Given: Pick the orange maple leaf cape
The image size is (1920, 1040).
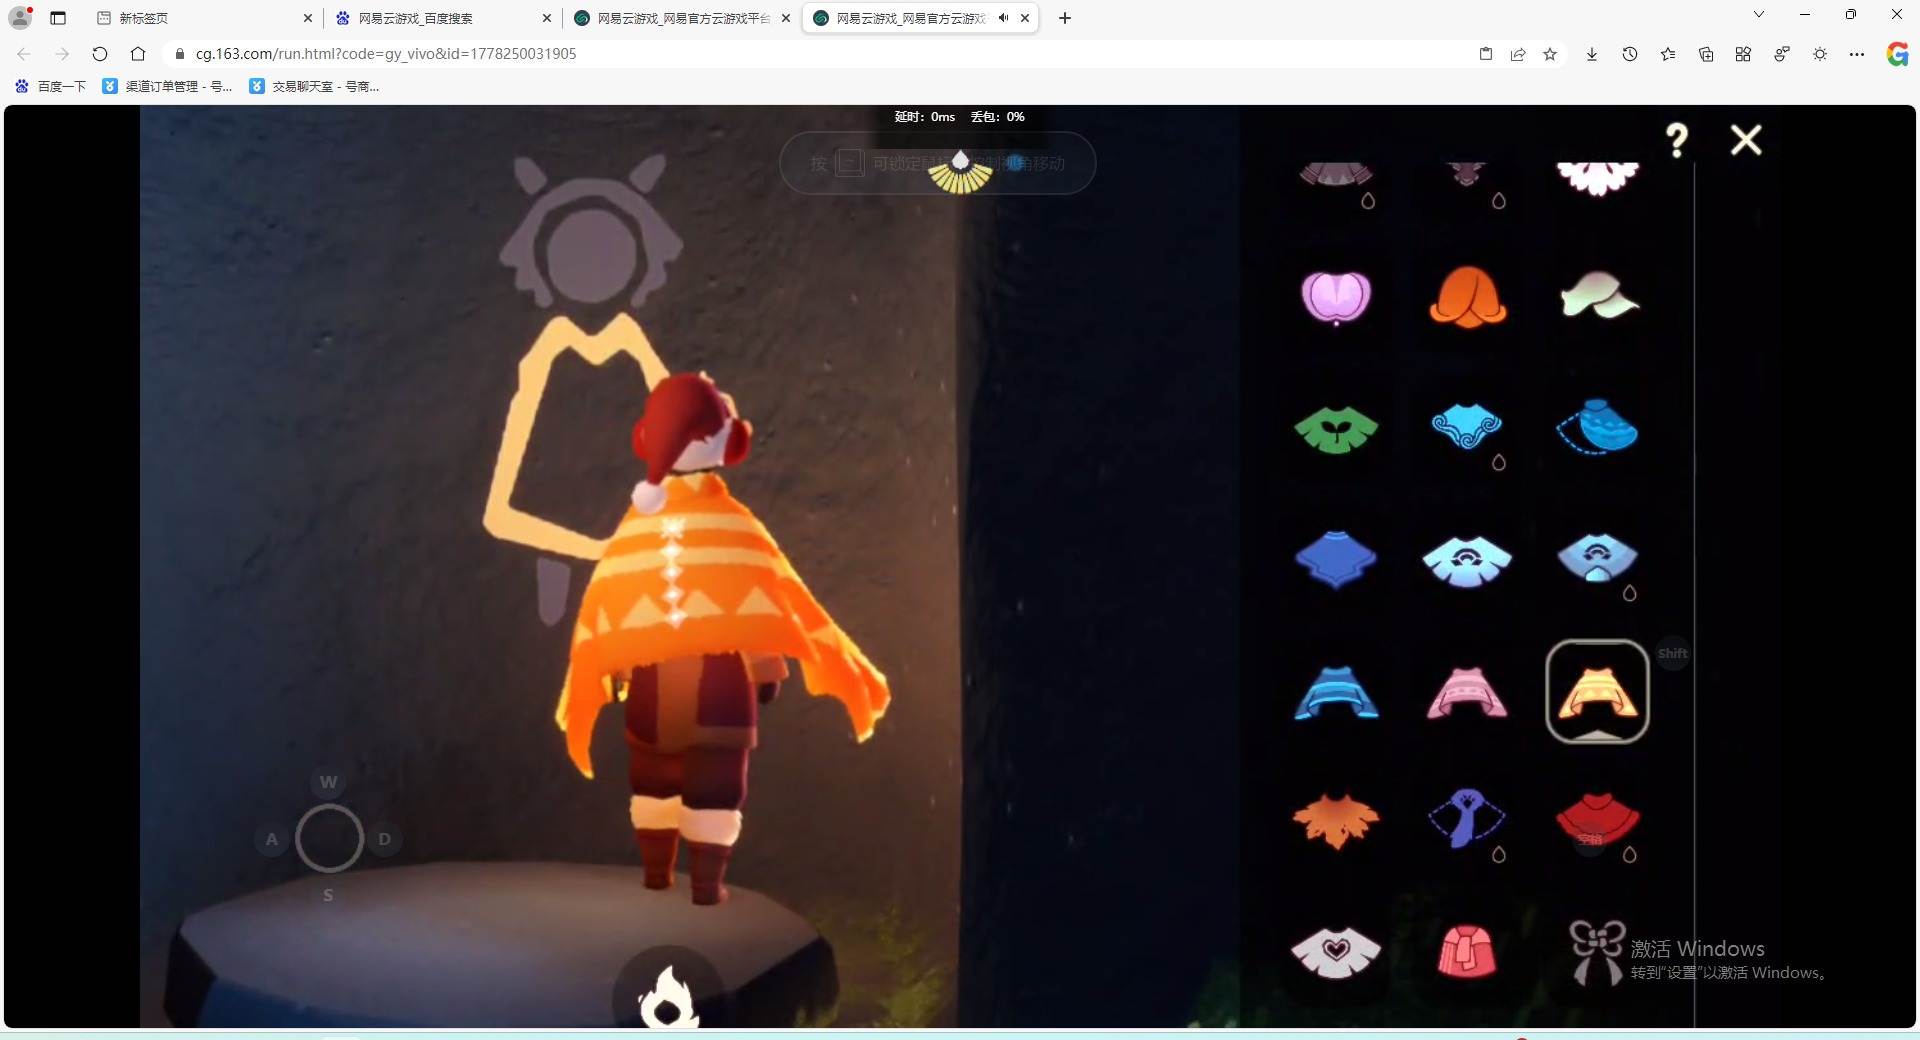Looking at the screenshot, I should click(x=1336, y=821).
